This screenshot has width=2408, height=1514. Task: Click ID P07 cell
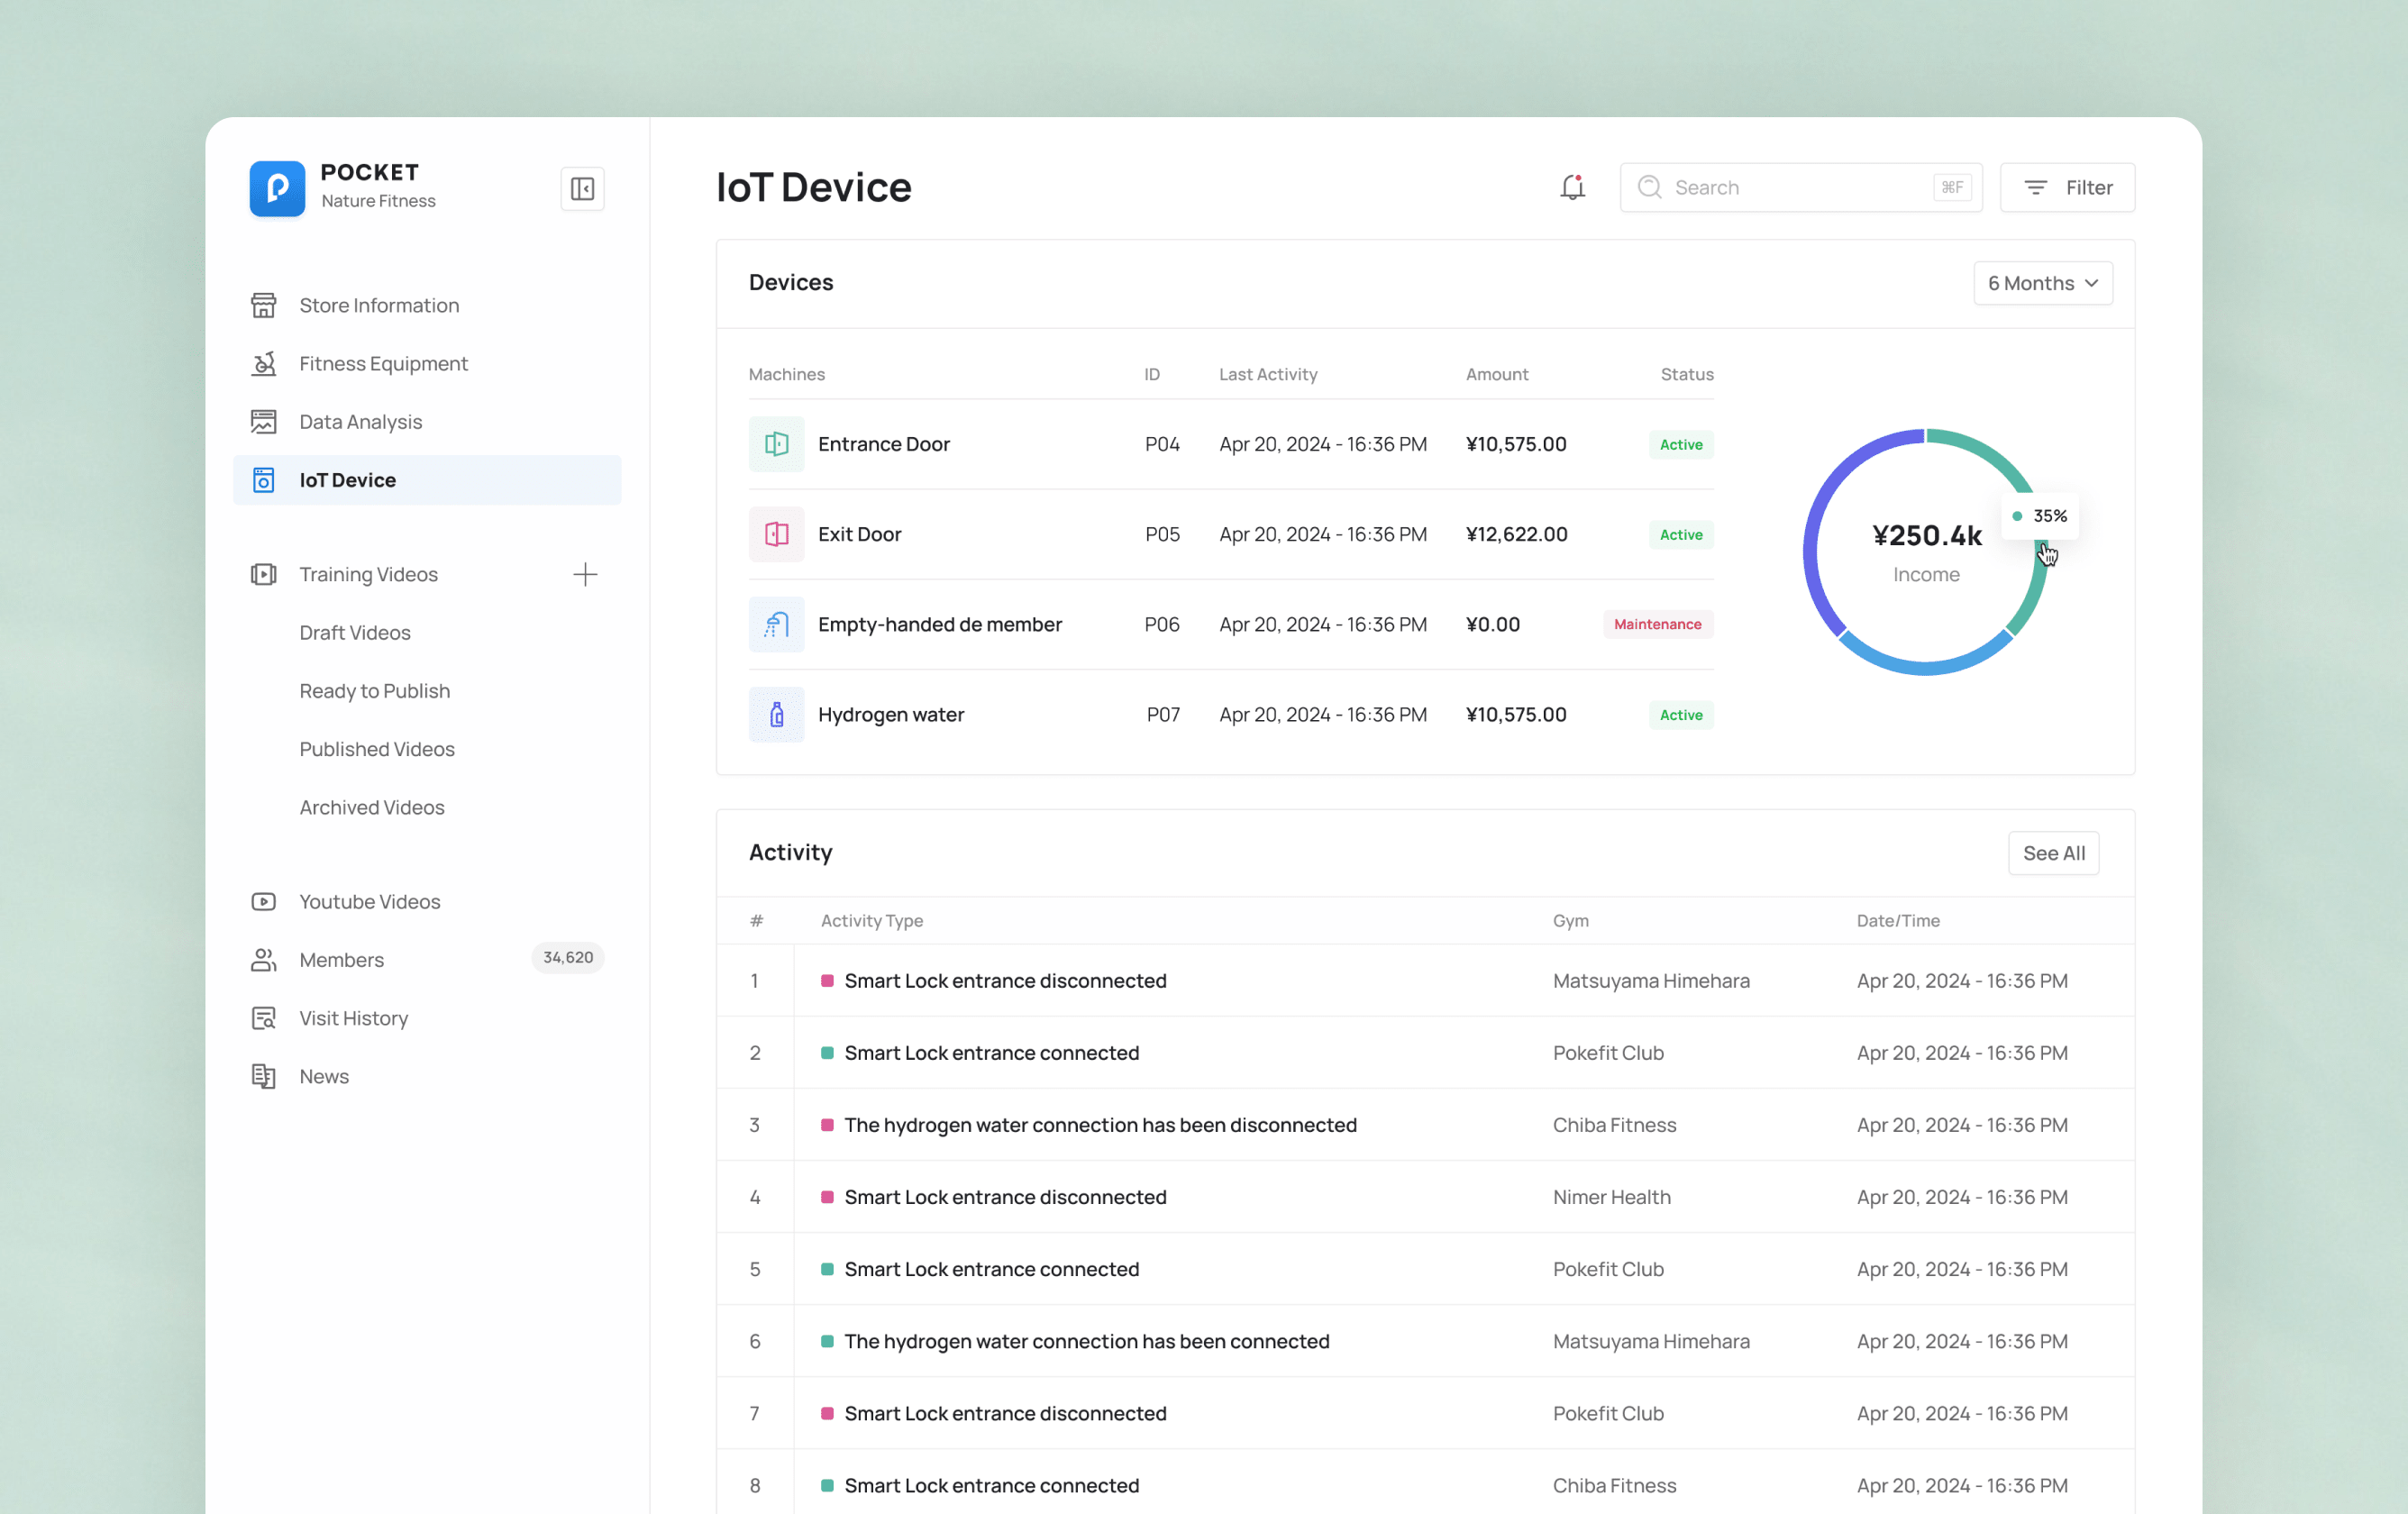(1162, 714)
